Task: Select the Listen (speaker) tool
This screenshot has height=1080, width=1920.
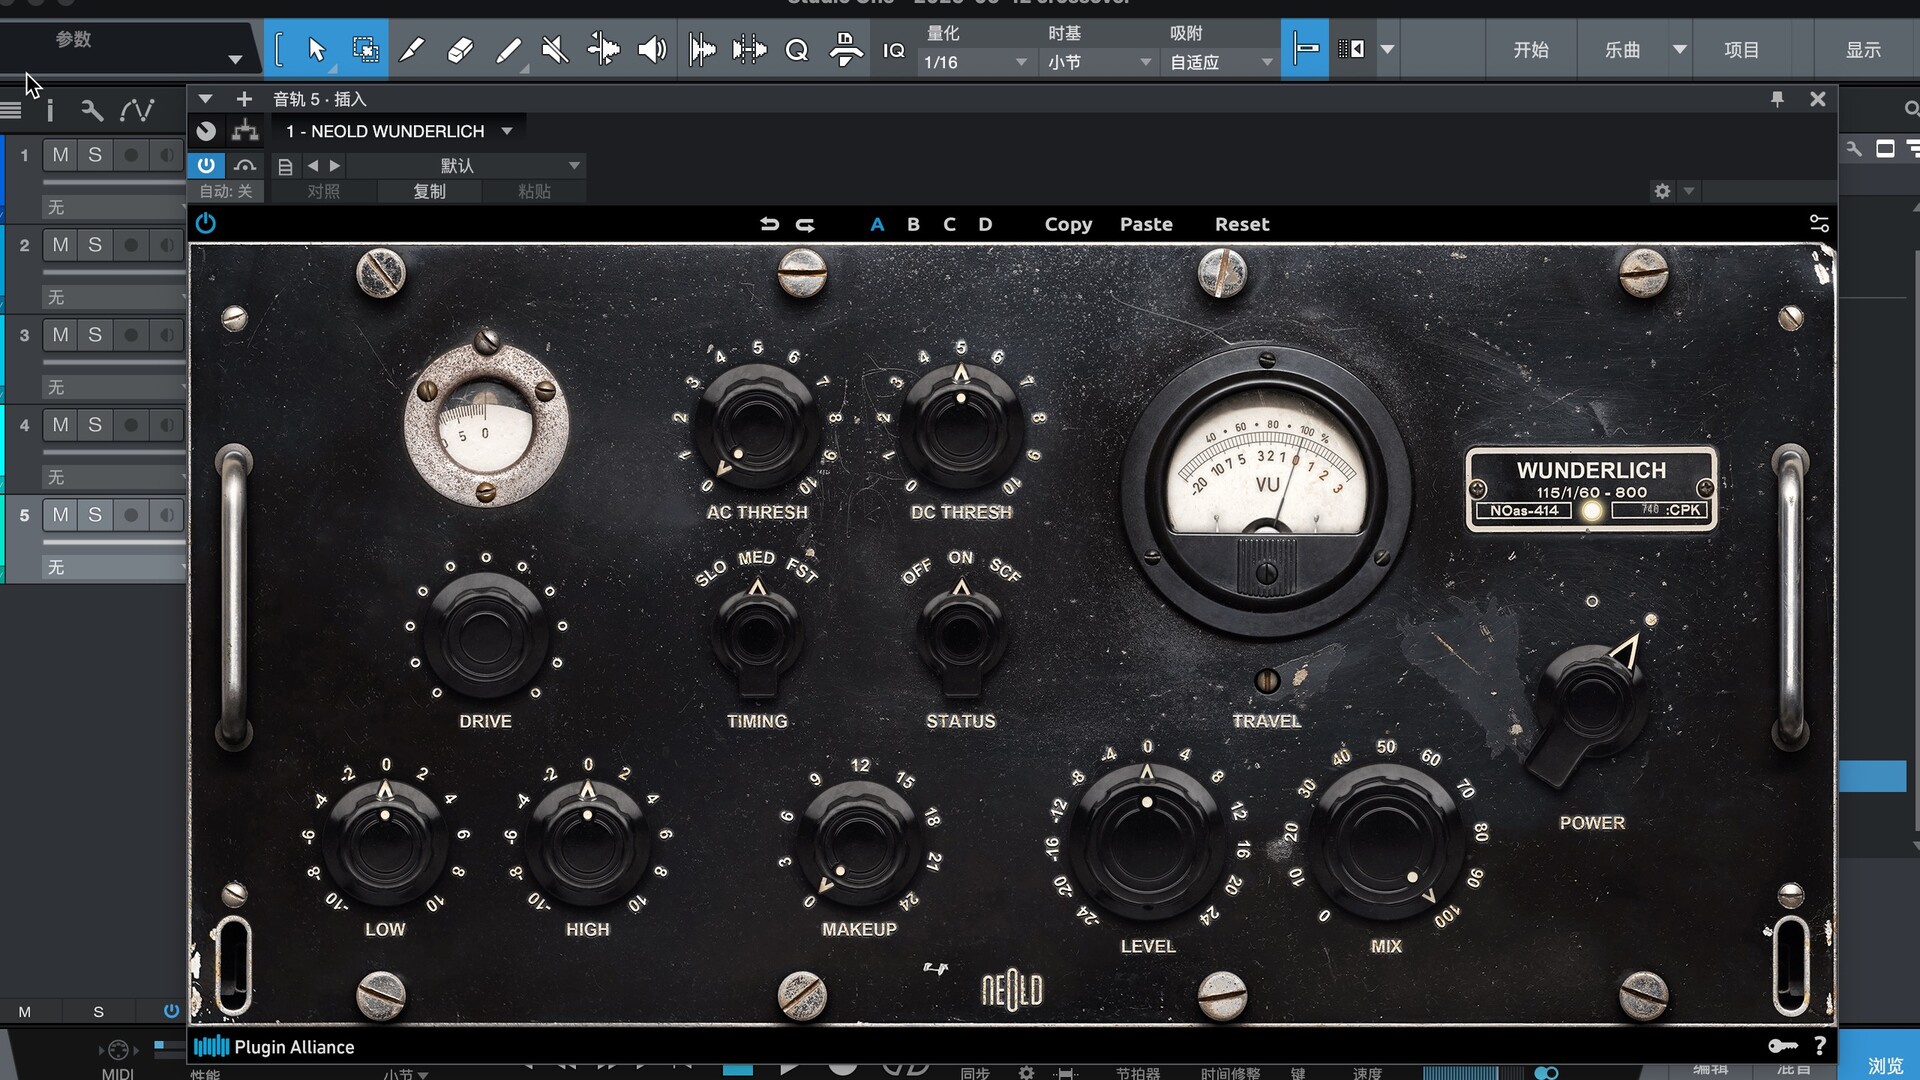Action: click(652, 49)
